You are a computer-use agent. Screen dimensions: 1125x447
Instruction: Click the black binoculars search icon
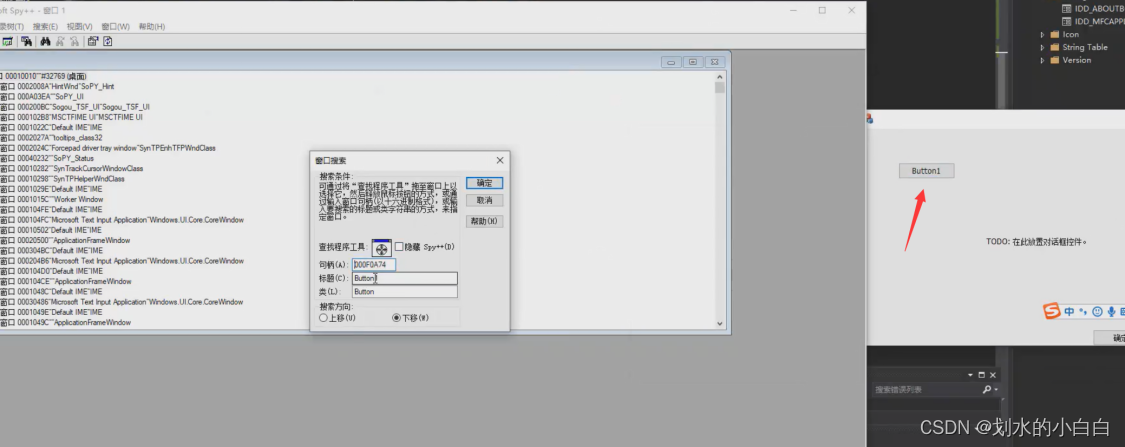[x=45, y=42]
